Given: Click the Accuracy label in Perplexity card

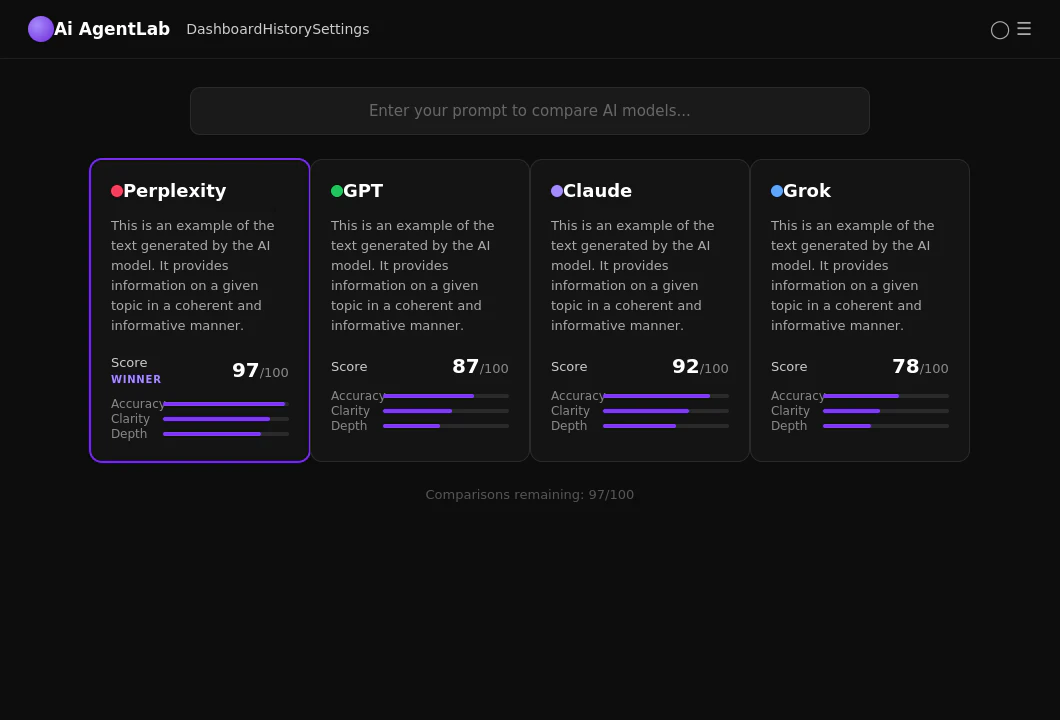Looking at the screenshot, I should coord(138,404).
